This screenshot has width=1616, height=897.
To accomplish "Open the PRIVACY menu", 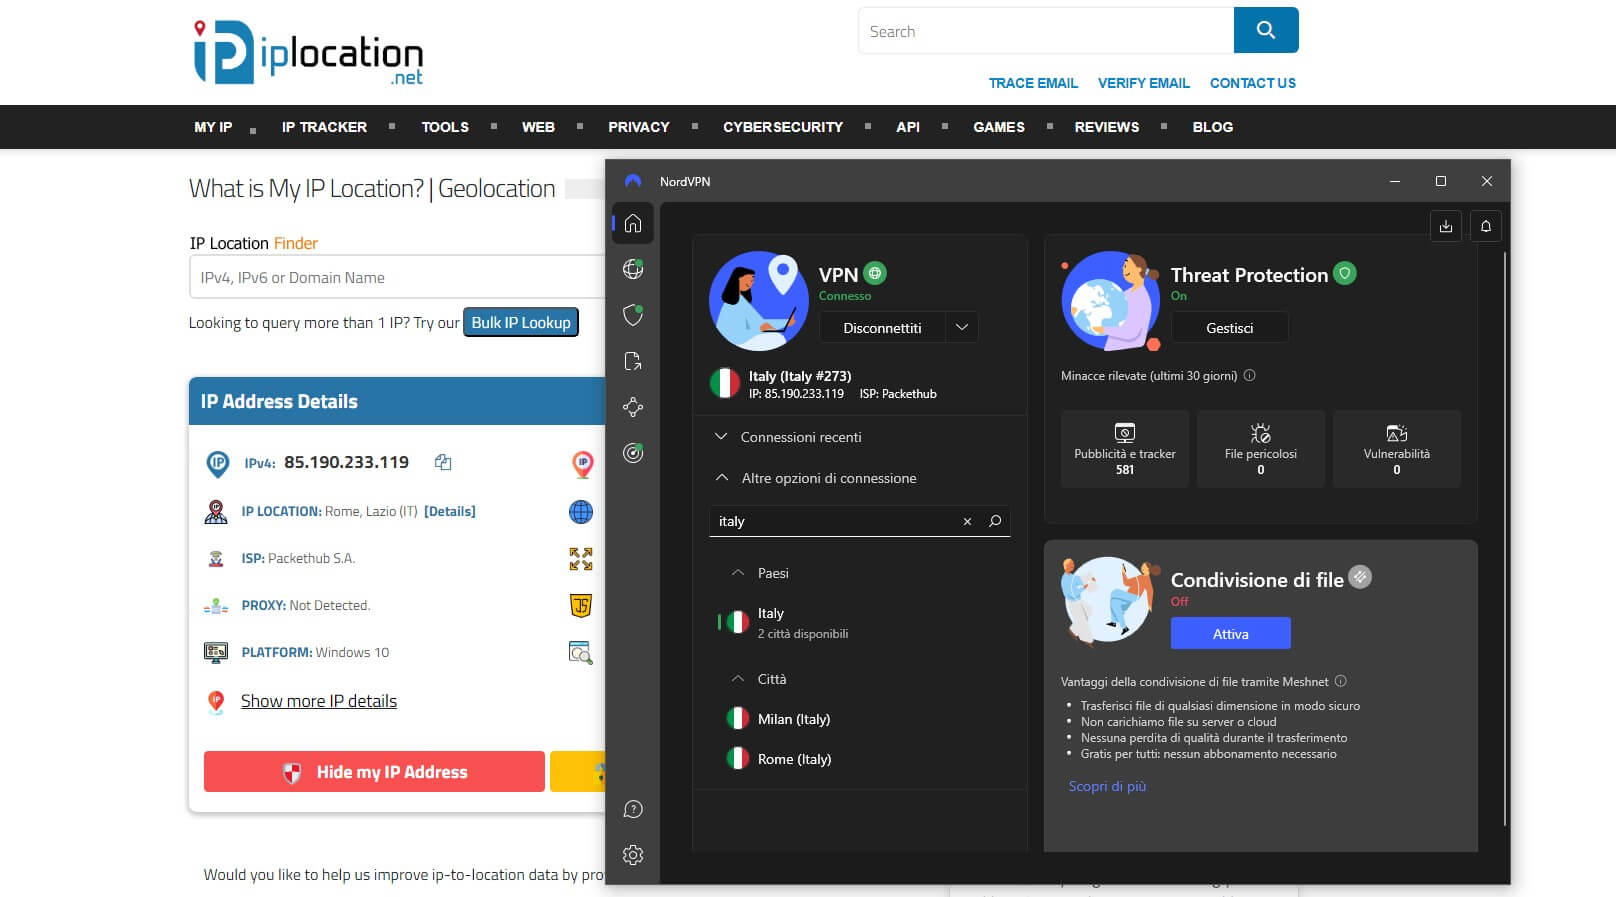I will click(x=639, y=127).
